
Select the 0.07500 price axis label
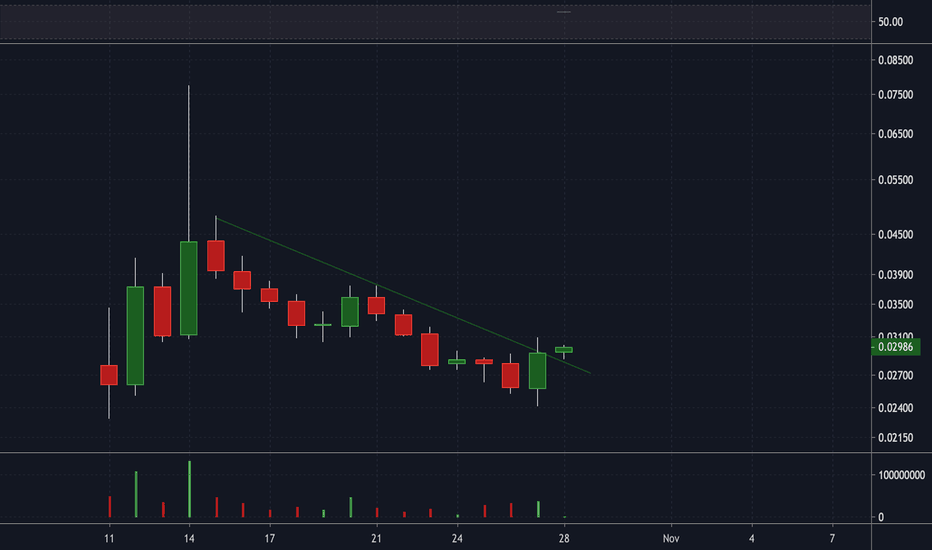click(895, 95)
